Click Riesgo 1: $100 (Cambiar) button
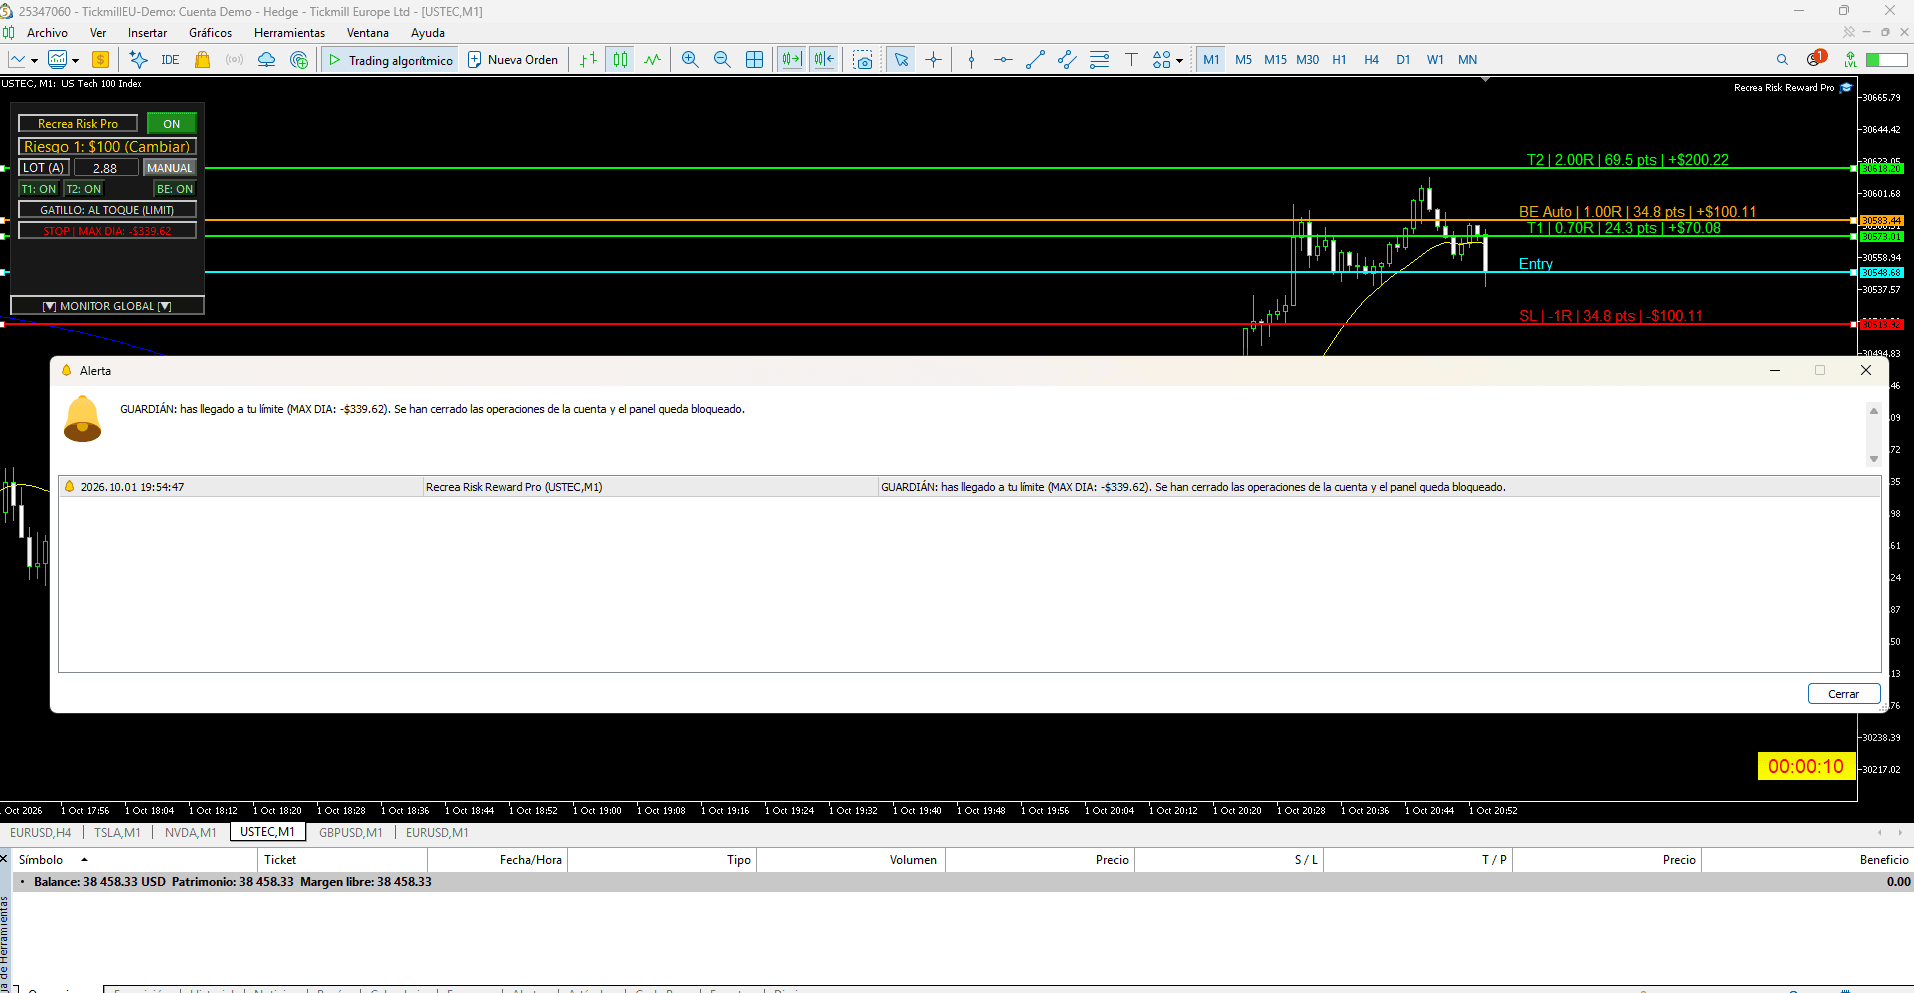Screen dimensions: 1914x993 pyautogui.click(x=107, y=146)
